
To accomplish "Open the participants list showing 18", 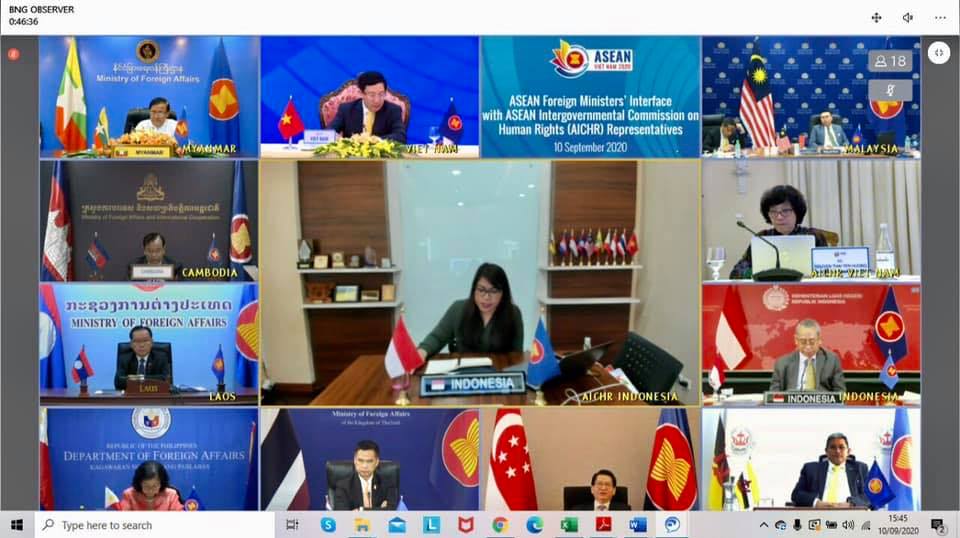I will click(x=890, y=61).
